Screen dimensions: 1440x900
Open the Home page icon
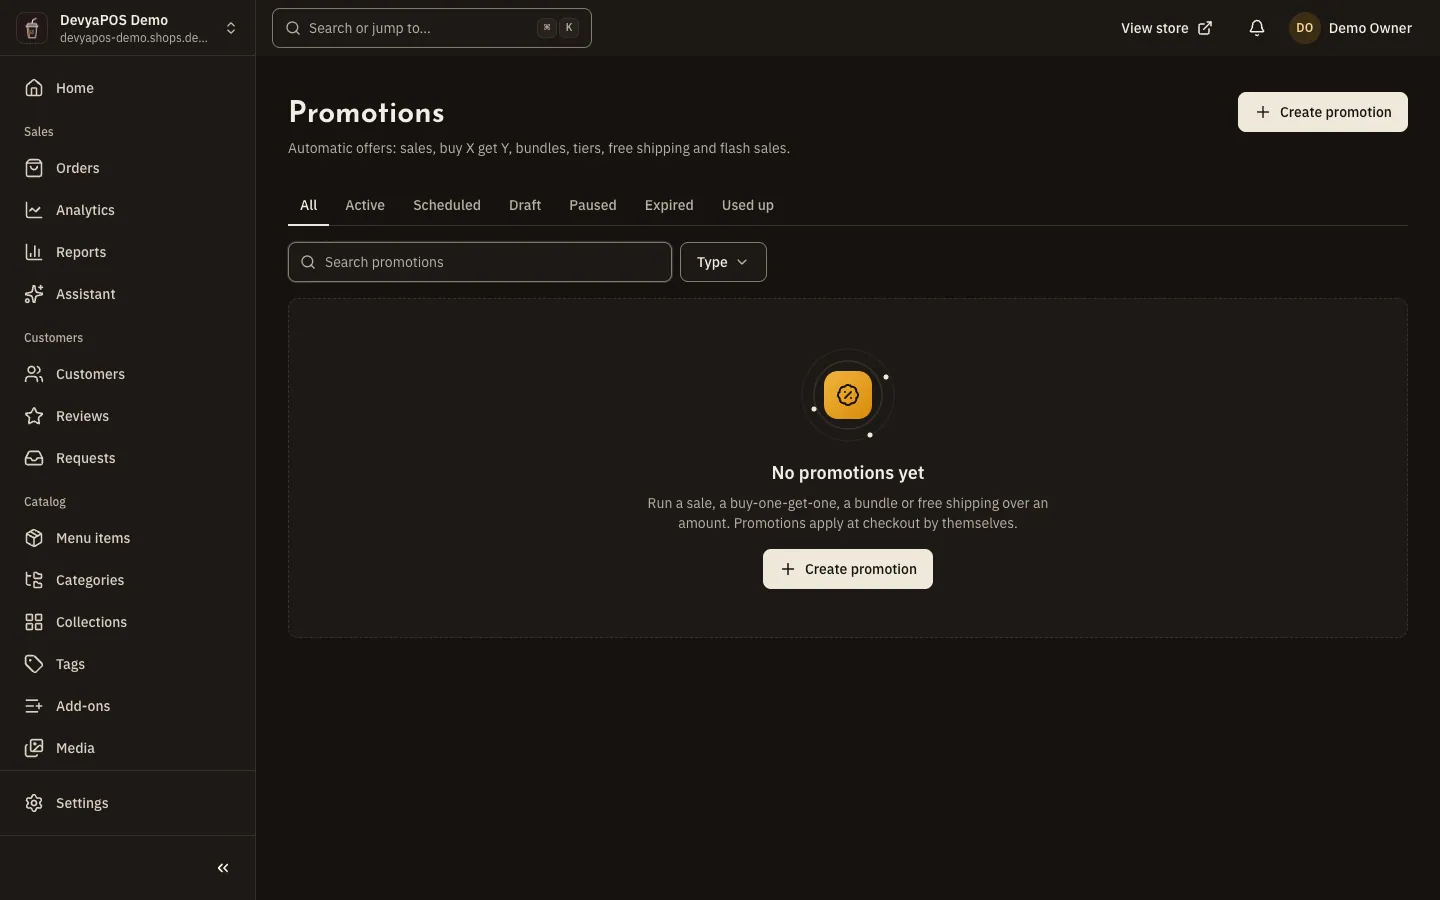click(x=34, y=88)
